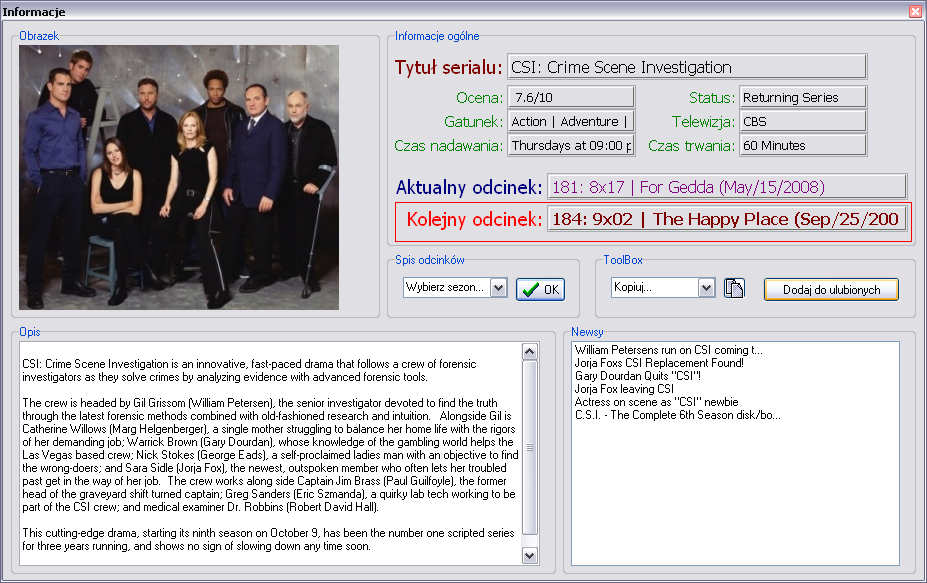Viewport: 927px width, 583px height.
Task: Click the CSI cast picture
Action: click(x=179, y=177)
